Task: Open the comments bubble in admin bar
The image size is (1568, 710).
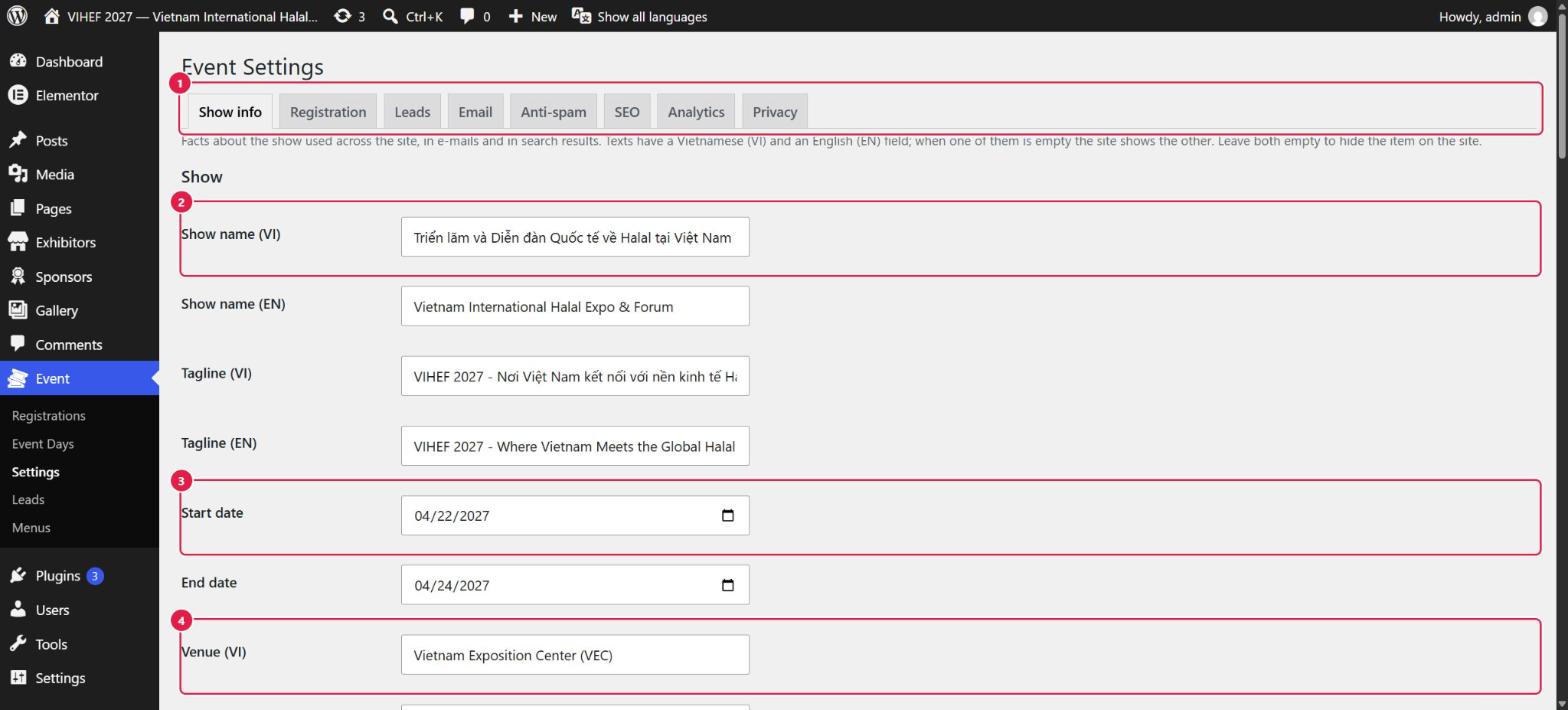Action: click(467, 16)
